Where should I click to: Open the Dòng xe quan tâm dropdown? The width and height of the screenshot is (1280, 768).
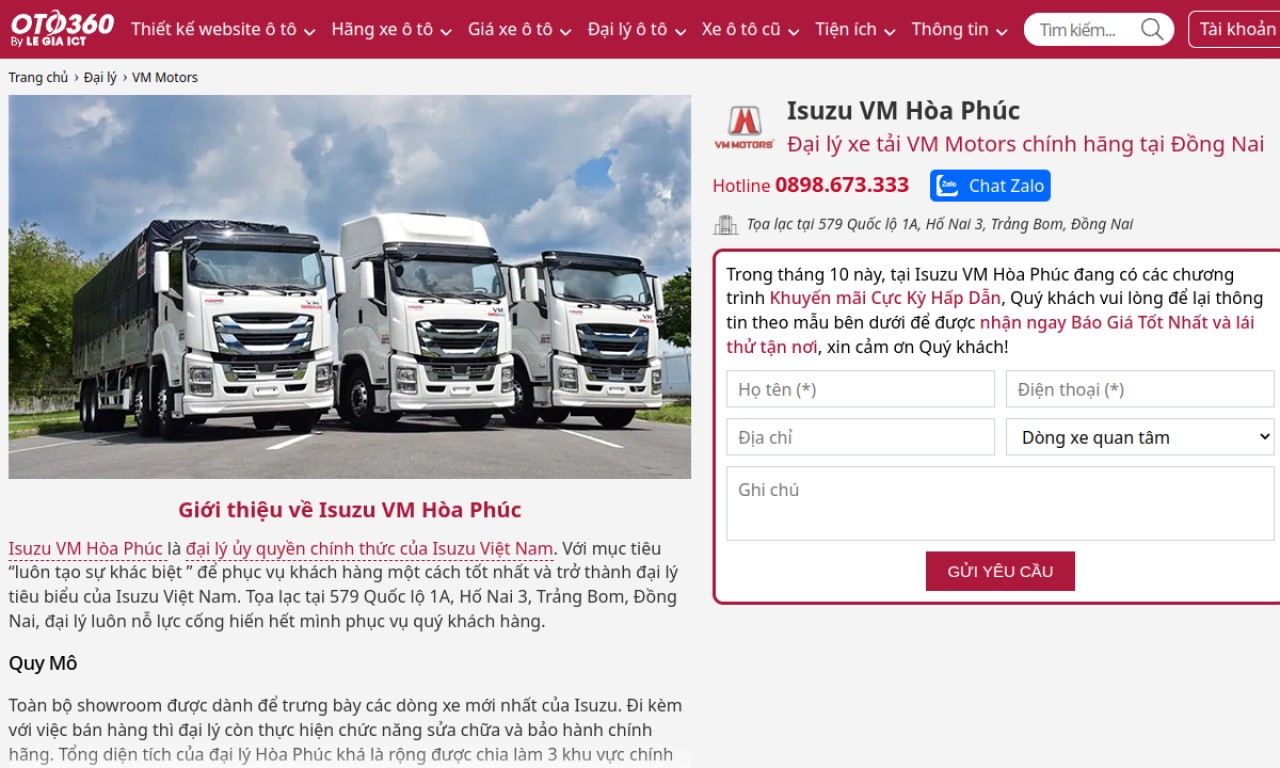[1140, 437]
